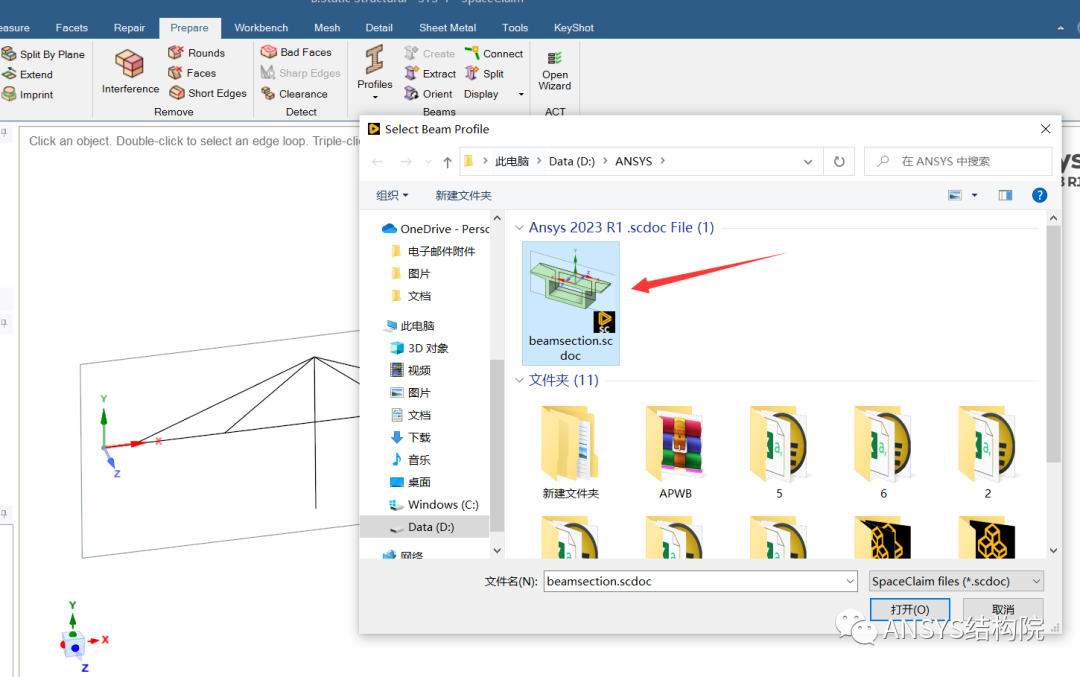Collapse the ribbon with the chevron

tap(1060, 28)
